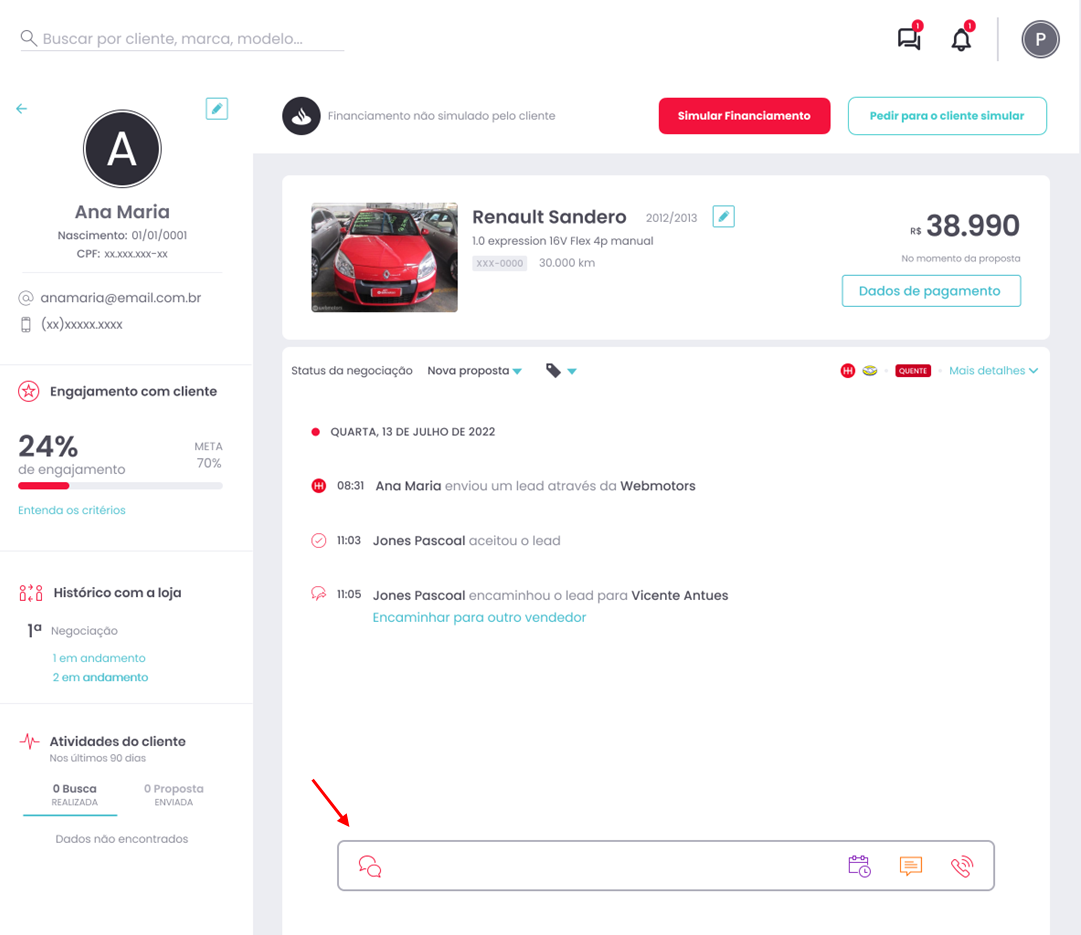Click the Simular Financiamento button
This screenshot has height=935, width=1081.
tap(744, 116)
